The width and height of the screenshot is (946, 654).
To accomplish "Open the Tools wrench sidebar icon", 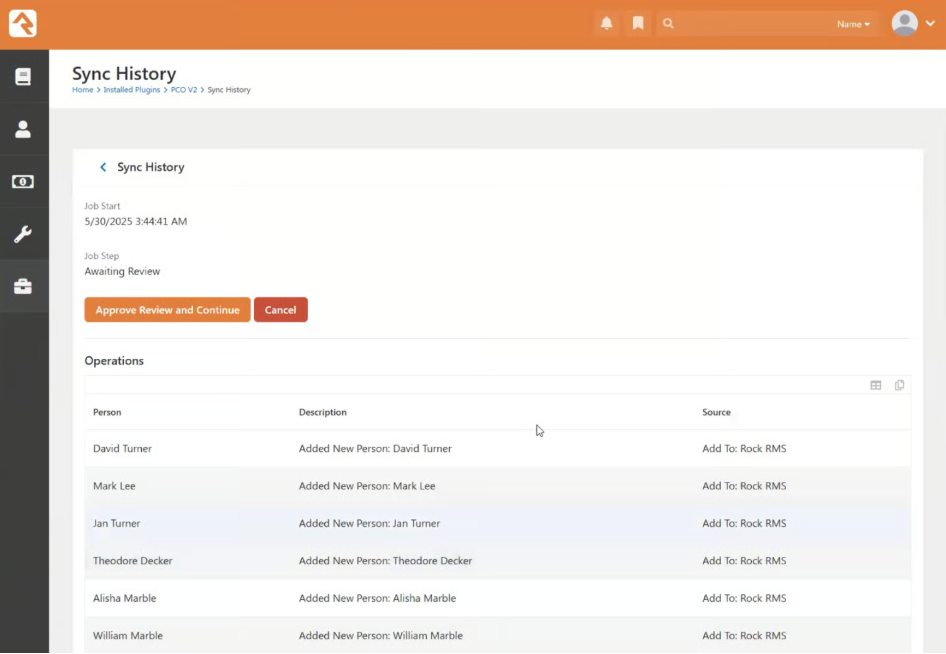I will tap(23, 235).
